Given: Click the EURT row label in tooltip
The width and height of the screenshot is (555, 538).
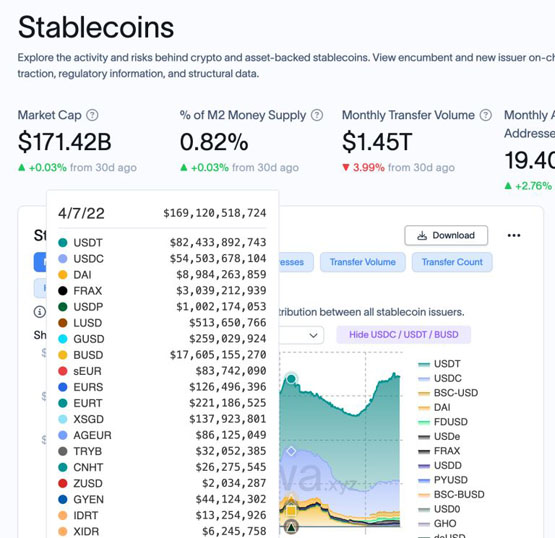Looking at the screenshot, I should [88, 403].
